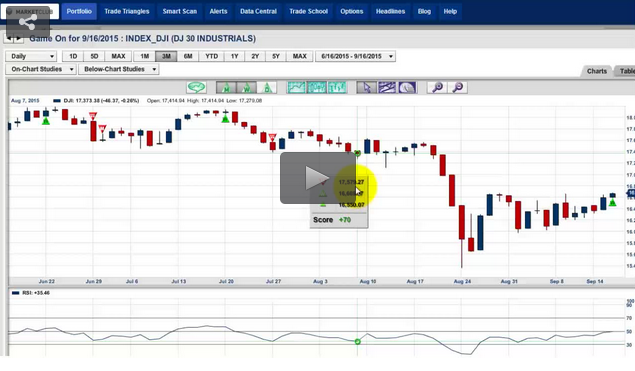This screenshot has height=371, width=635.
Task: Click the zoom in magnifier icon
Action: pos(437,87)
